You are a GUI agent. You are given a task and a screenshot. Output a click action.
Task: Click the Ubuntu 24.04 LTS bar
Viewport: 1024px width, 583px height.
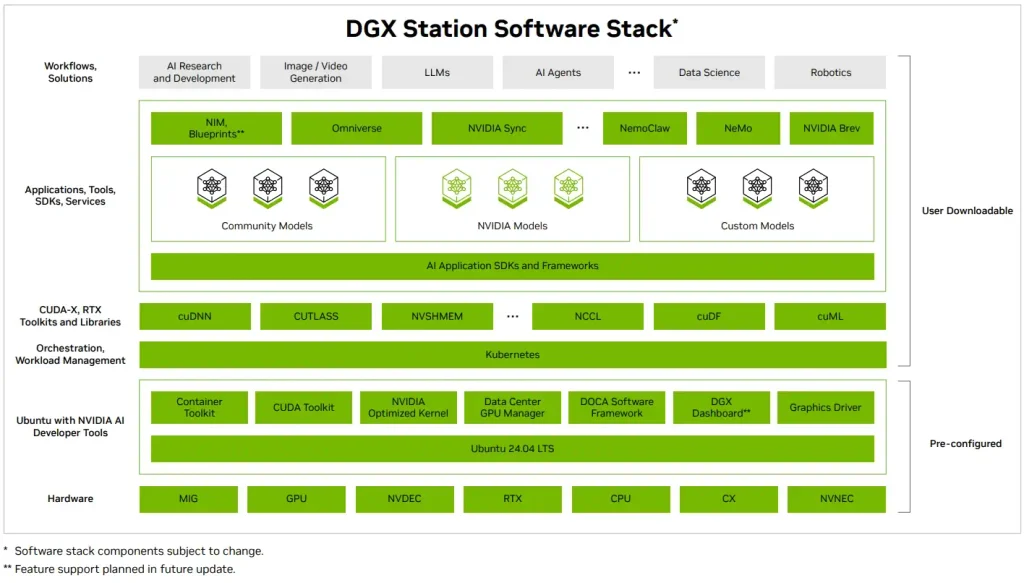pyautogui.click(x=513, y=449)
